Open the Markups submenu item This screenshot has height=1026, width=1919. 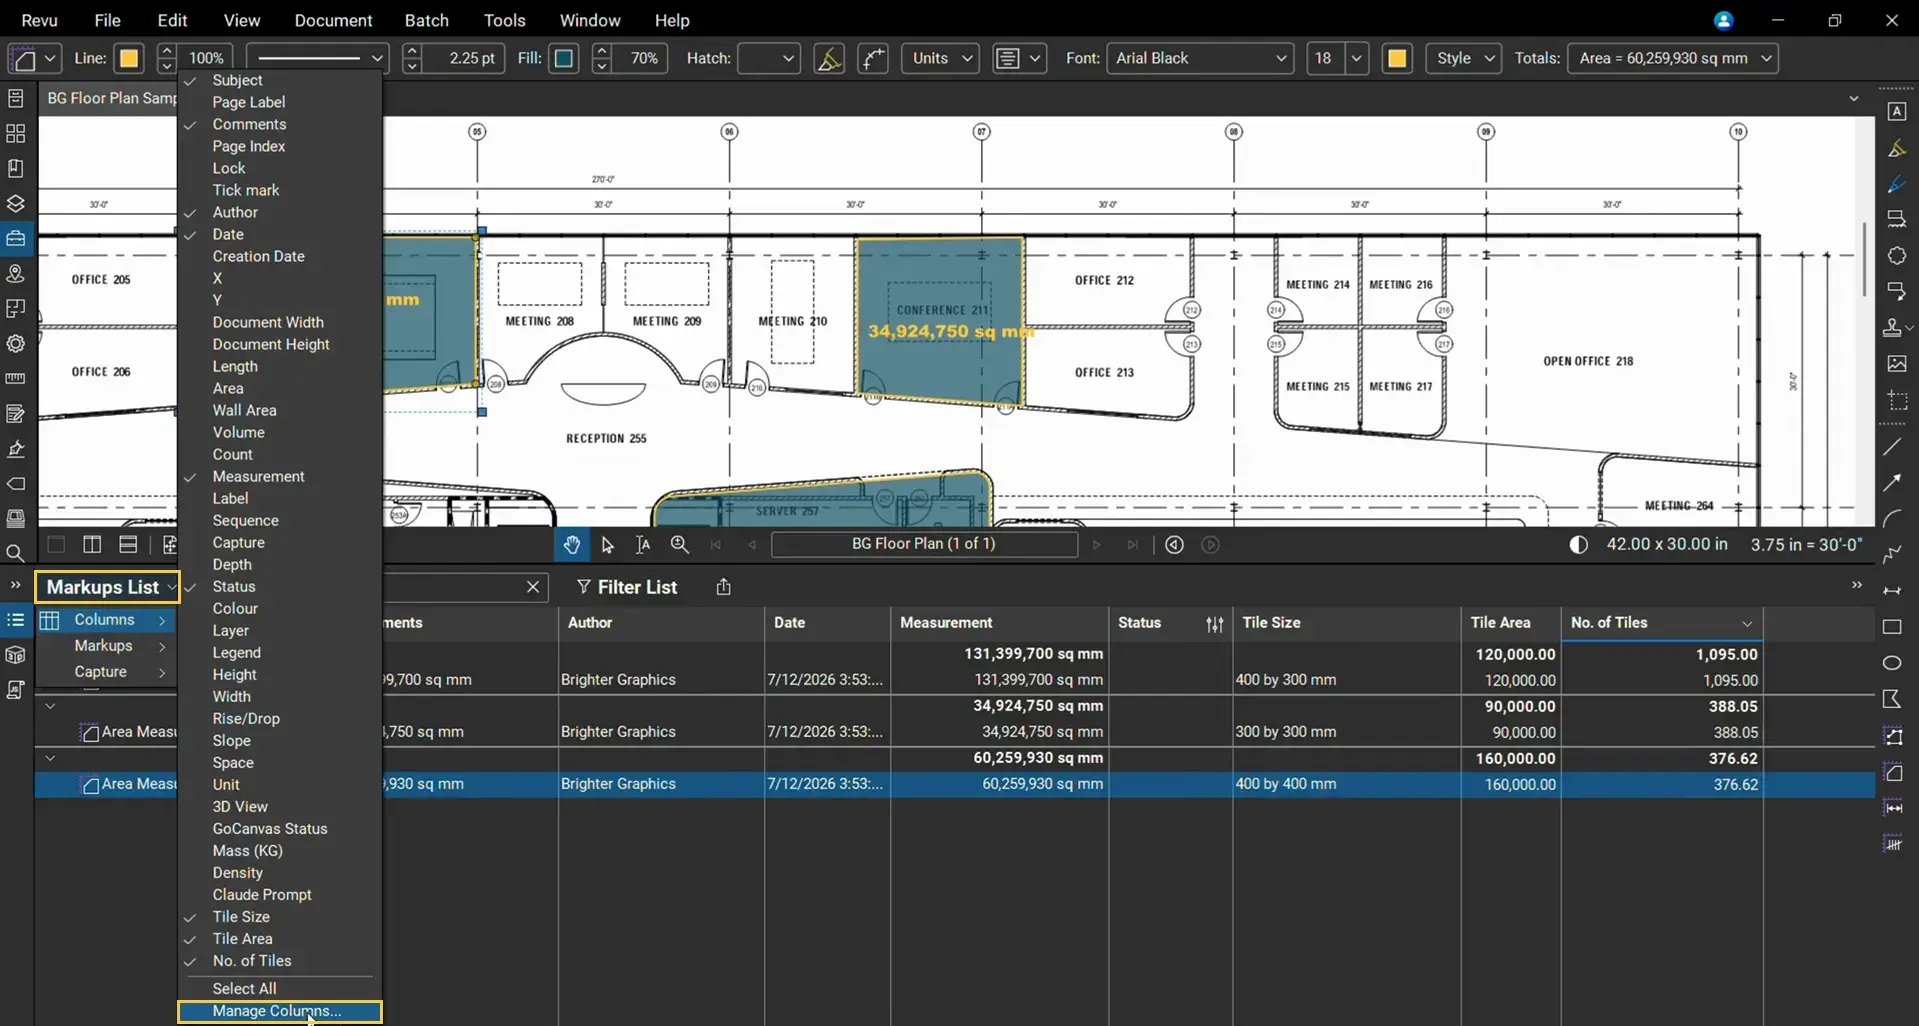pos(106,646)
